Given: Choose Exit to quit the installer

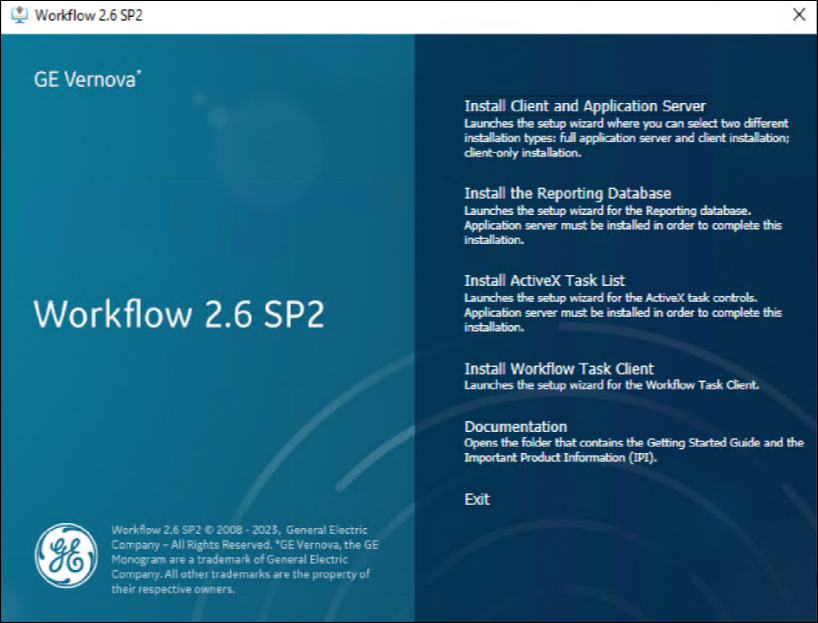Looking at the screenshot, I should (477, 499).
